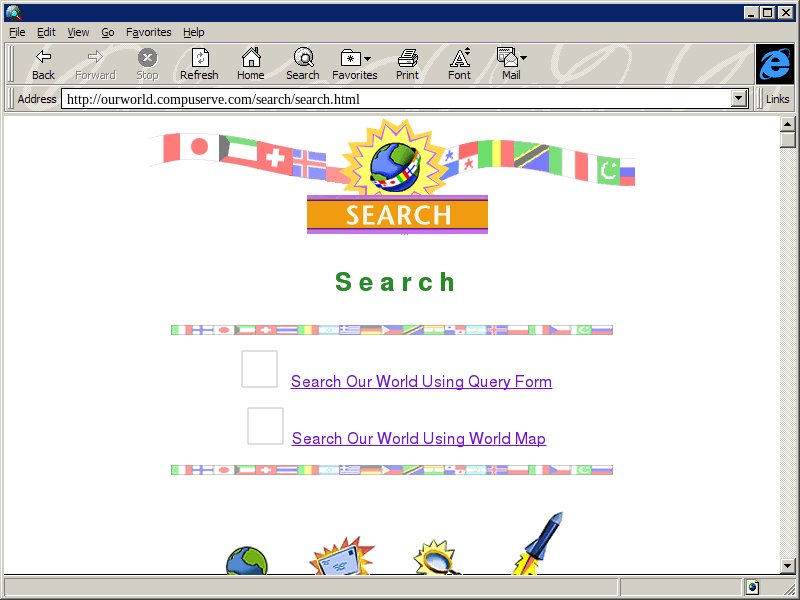Screen dimensions: 800x600
Task: Expand the address bar history dropdown
Action: point(740,99)
